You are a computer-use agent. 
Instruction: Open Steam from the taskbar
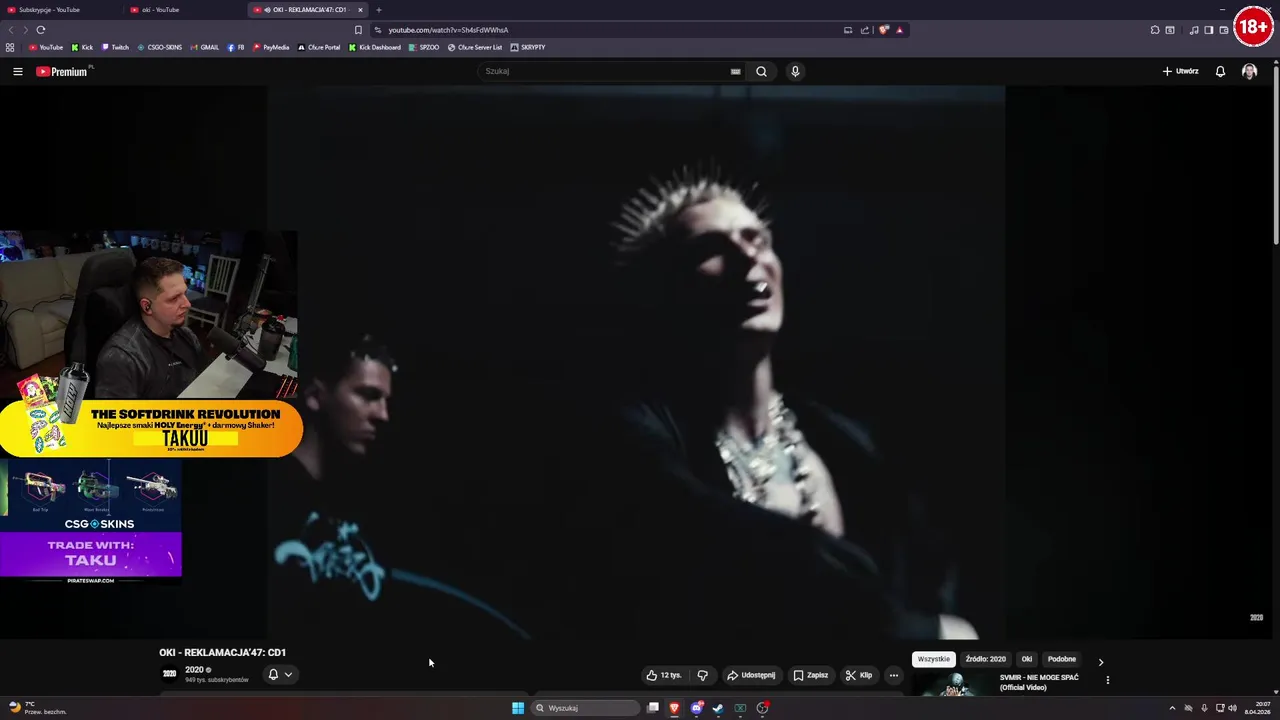click(x=718, y=708)
